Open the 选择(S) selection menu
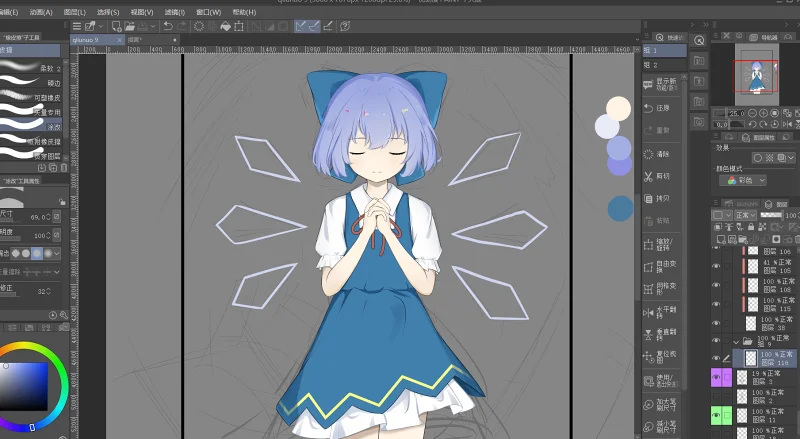 (x=108, y=12)
